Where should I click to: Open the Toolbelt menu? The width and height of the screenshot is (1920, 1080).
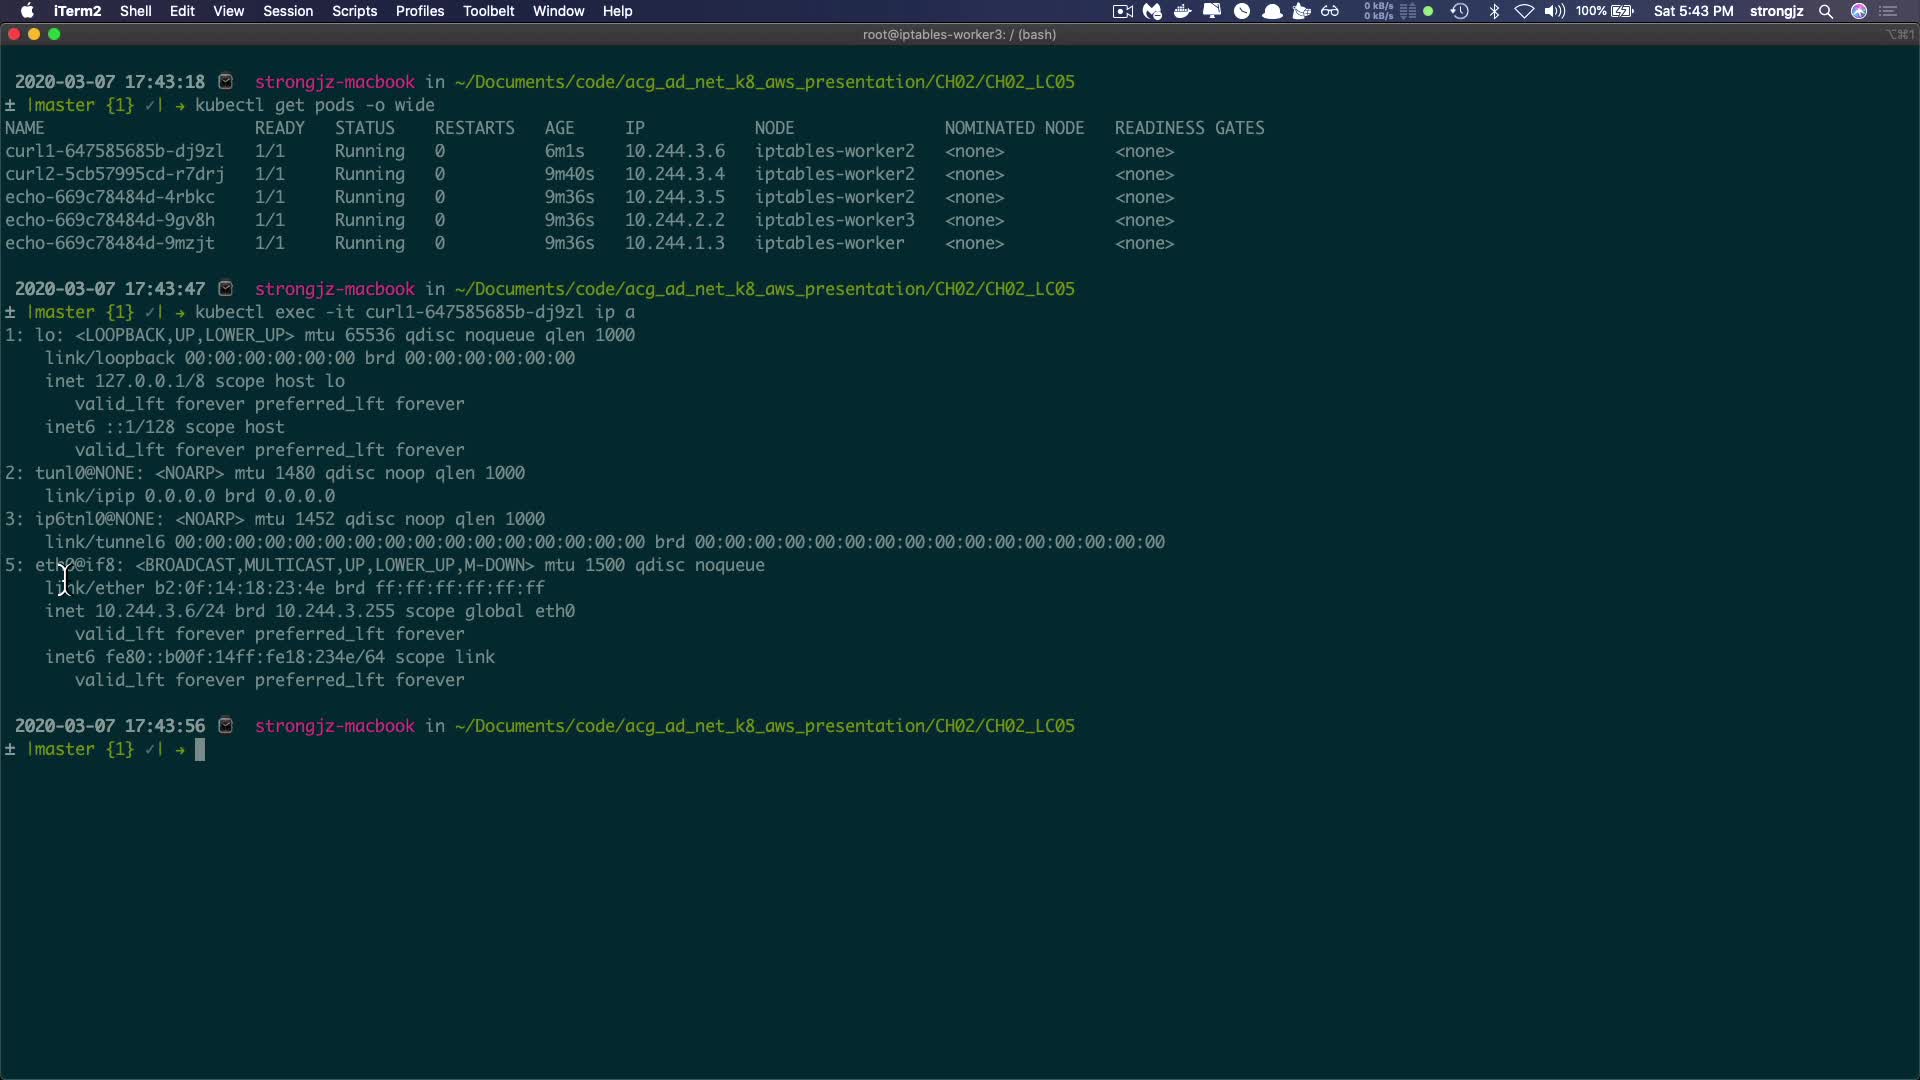tap(488, 11)
